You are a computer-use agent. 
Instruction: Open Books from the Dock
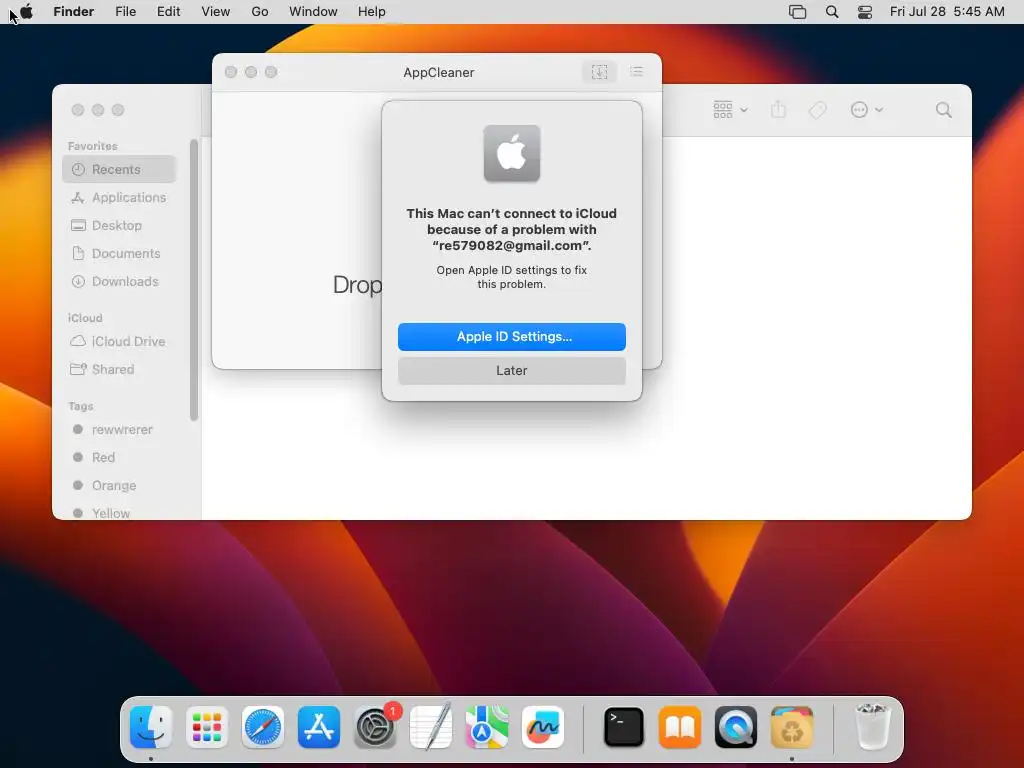click(680, 727)
